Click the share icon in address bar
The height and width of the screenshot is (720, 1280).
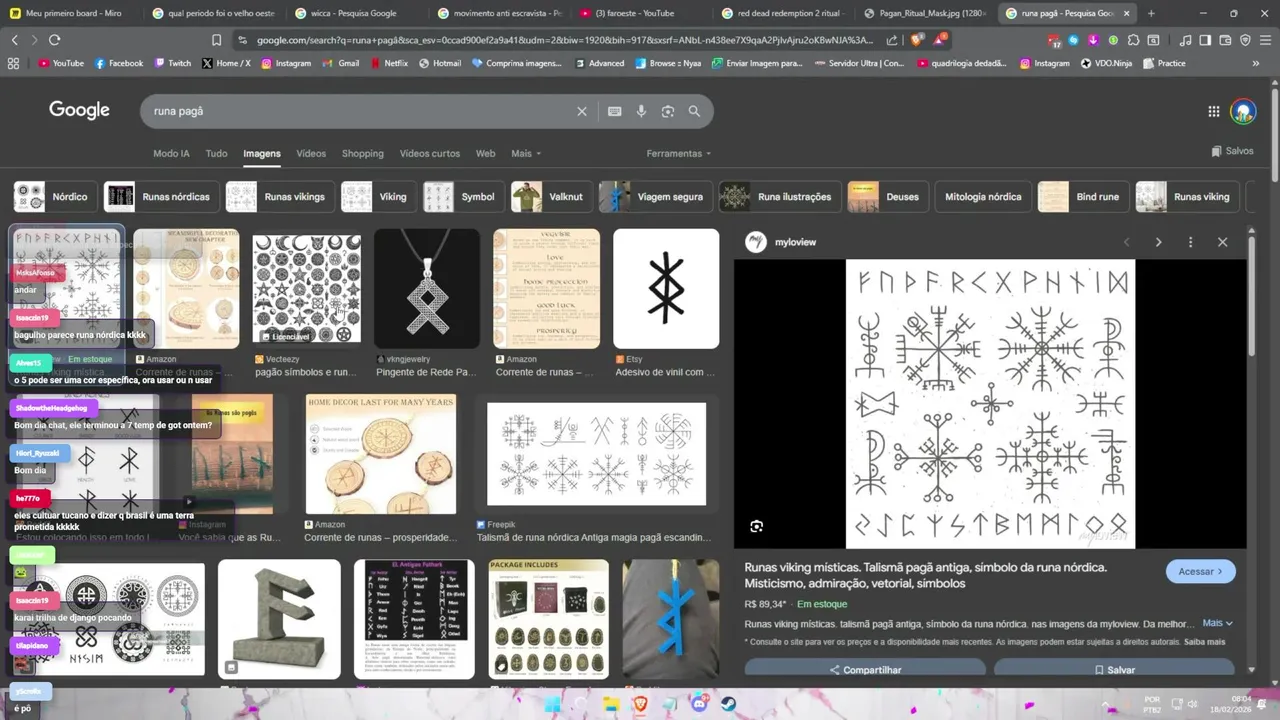893,40
